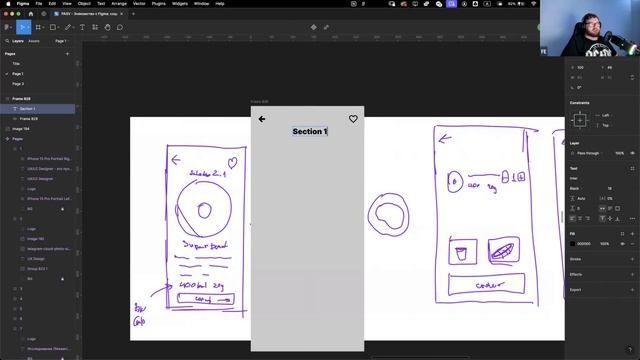Select the Rectangle shape tool

point(52,27)
